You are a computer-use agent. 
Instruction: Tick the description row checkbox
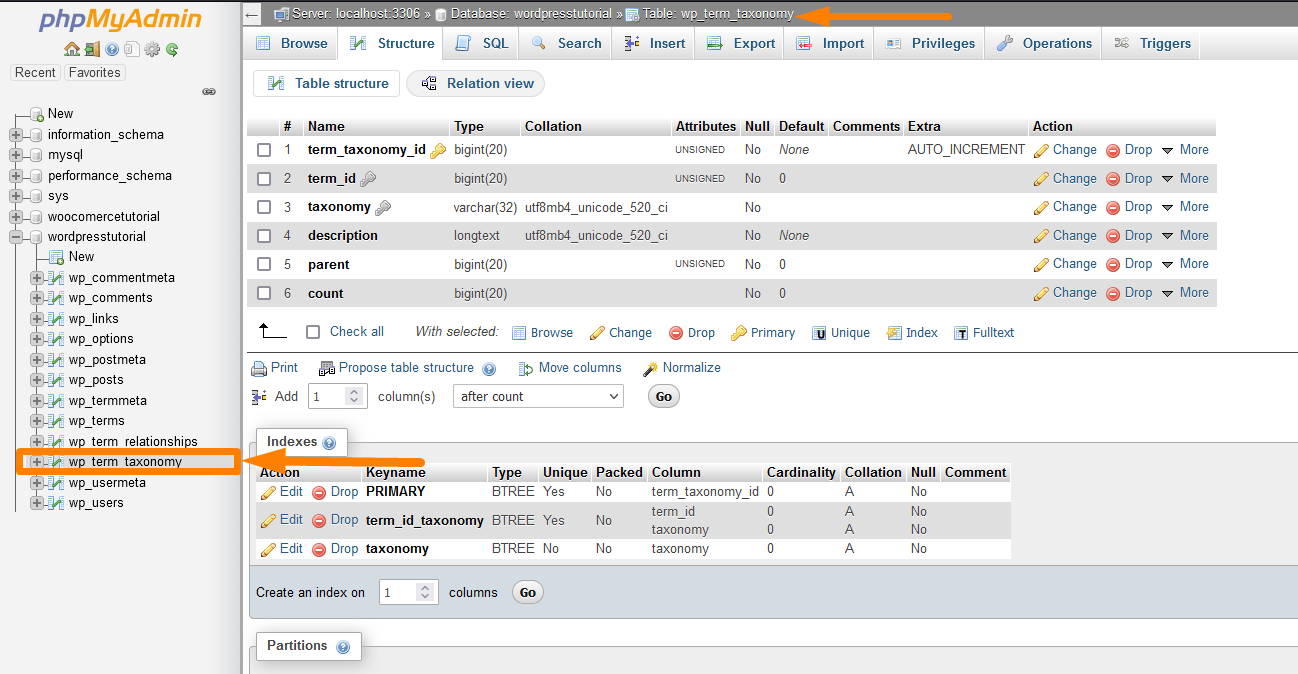pyautogui.click(x=264, y=236)
